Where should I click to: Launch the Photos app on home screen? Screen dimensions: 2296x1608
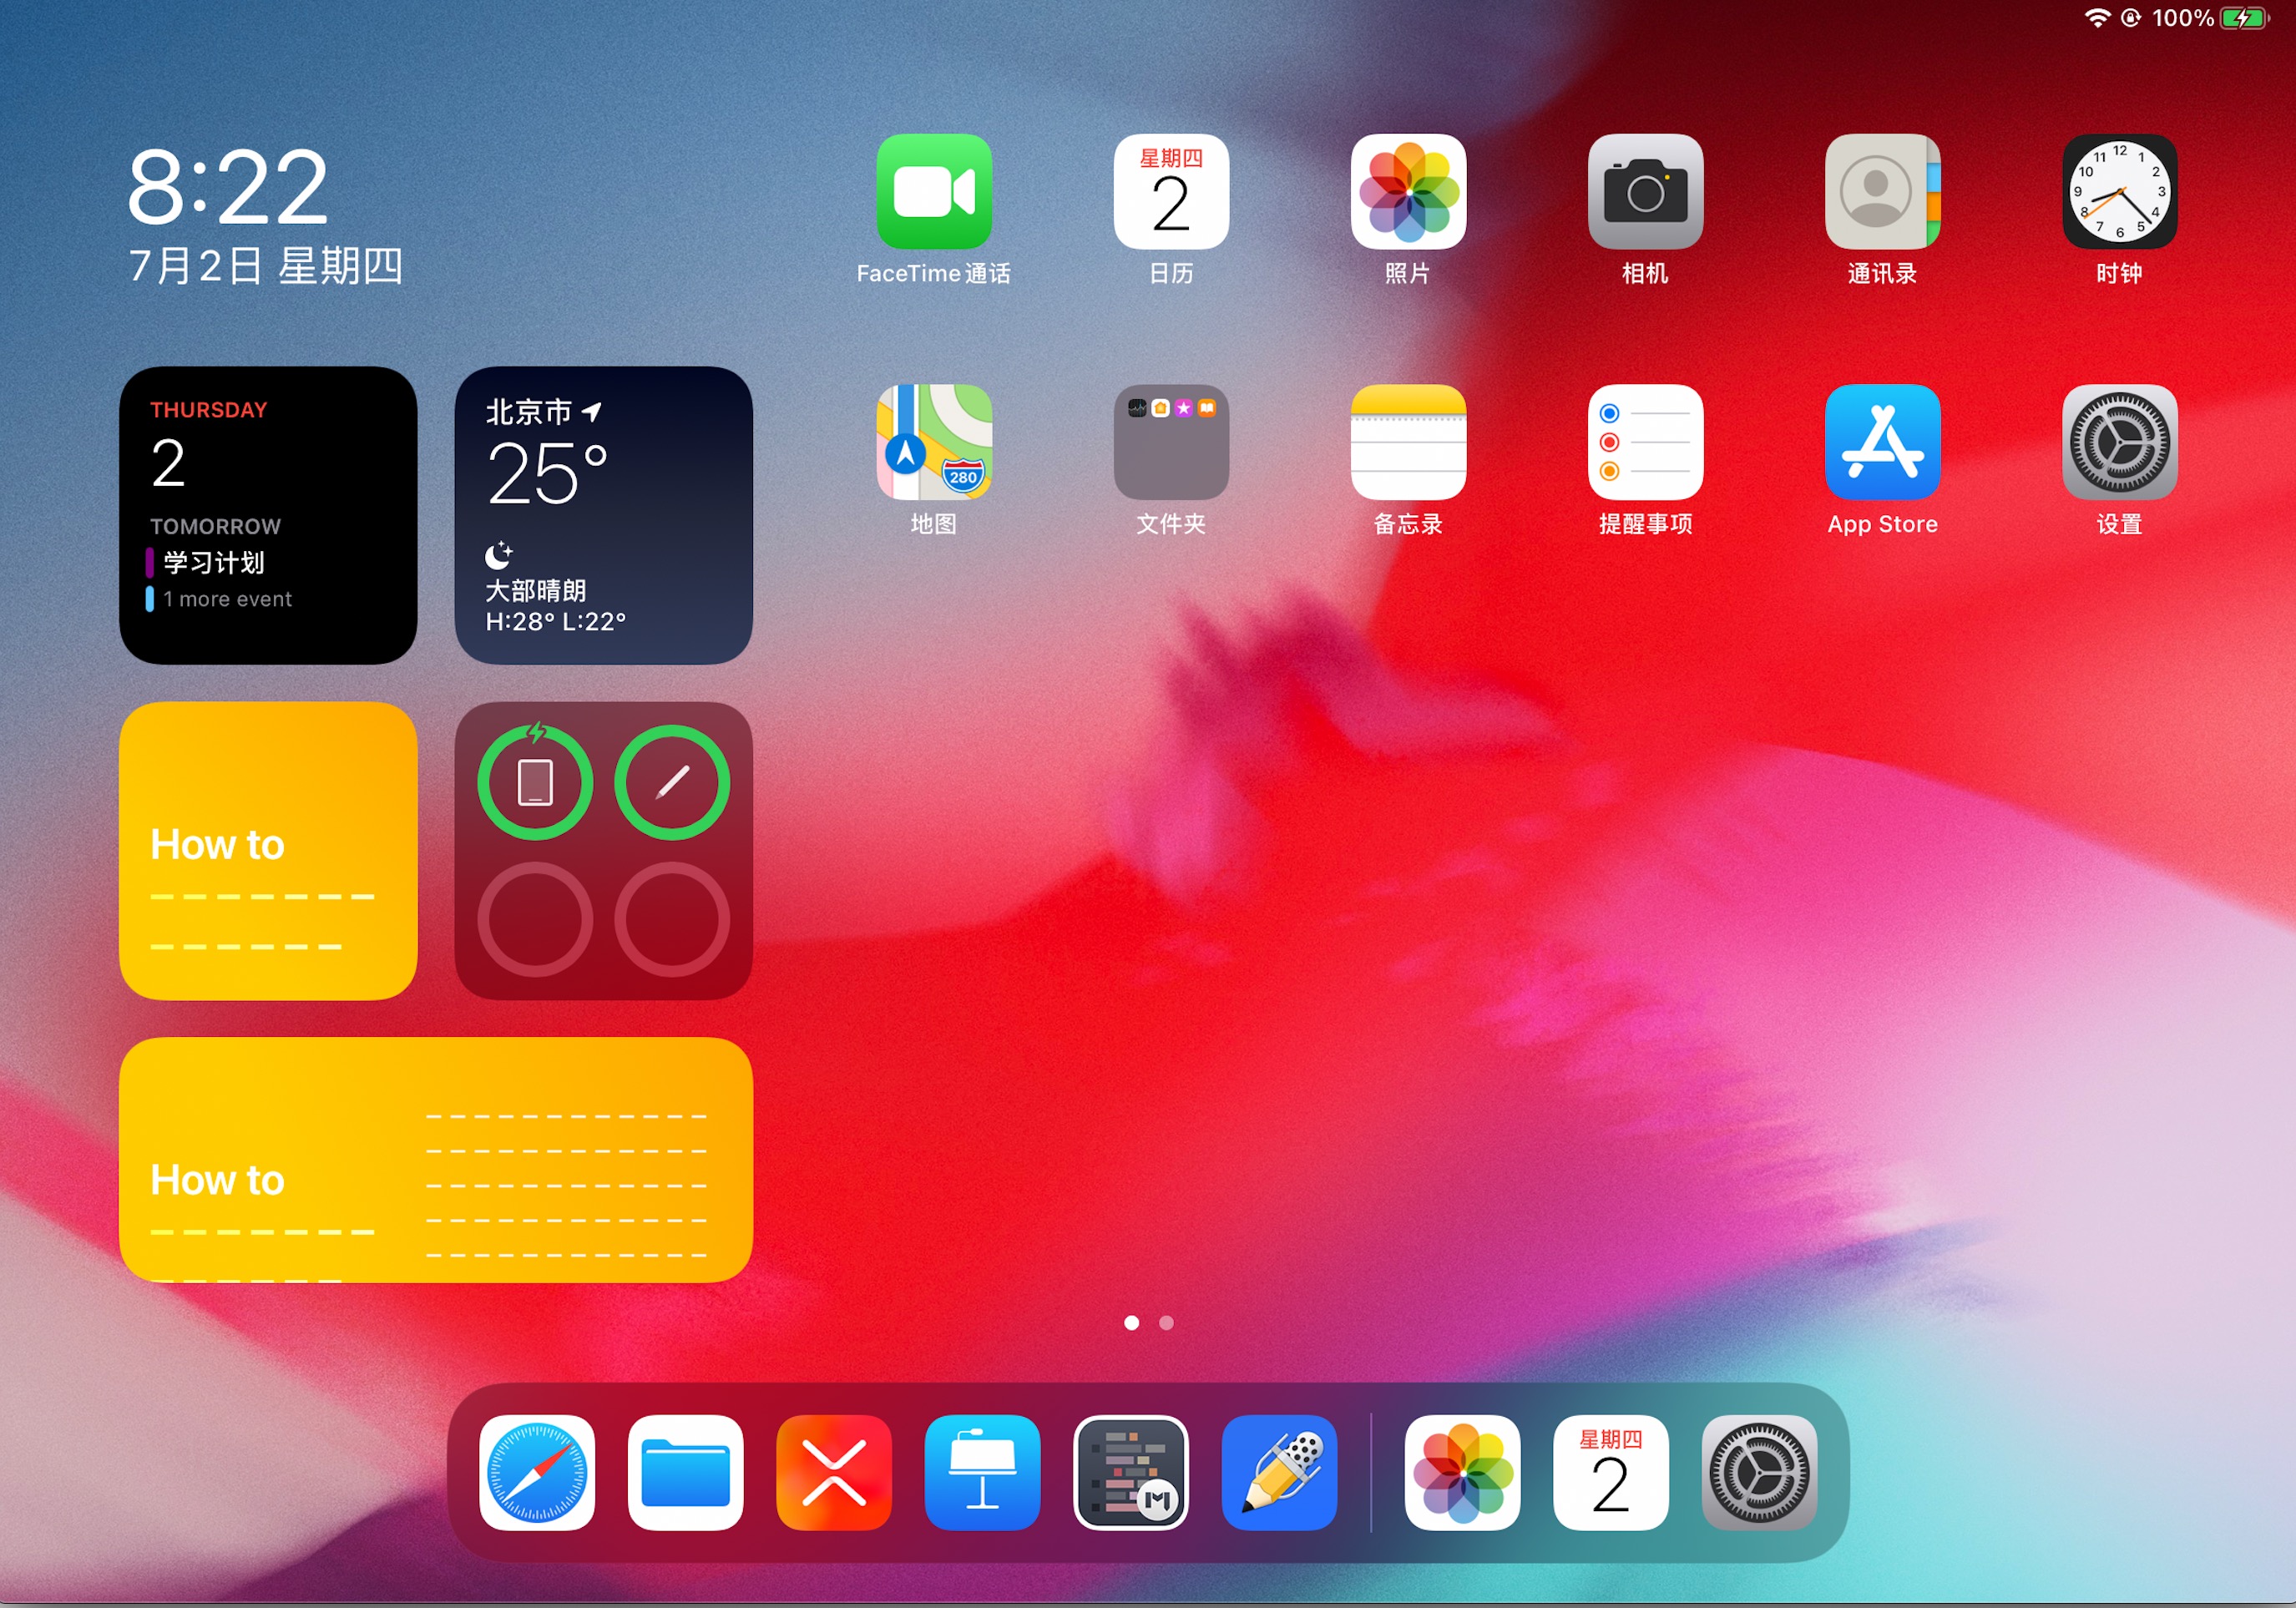tap(1407, 191)
